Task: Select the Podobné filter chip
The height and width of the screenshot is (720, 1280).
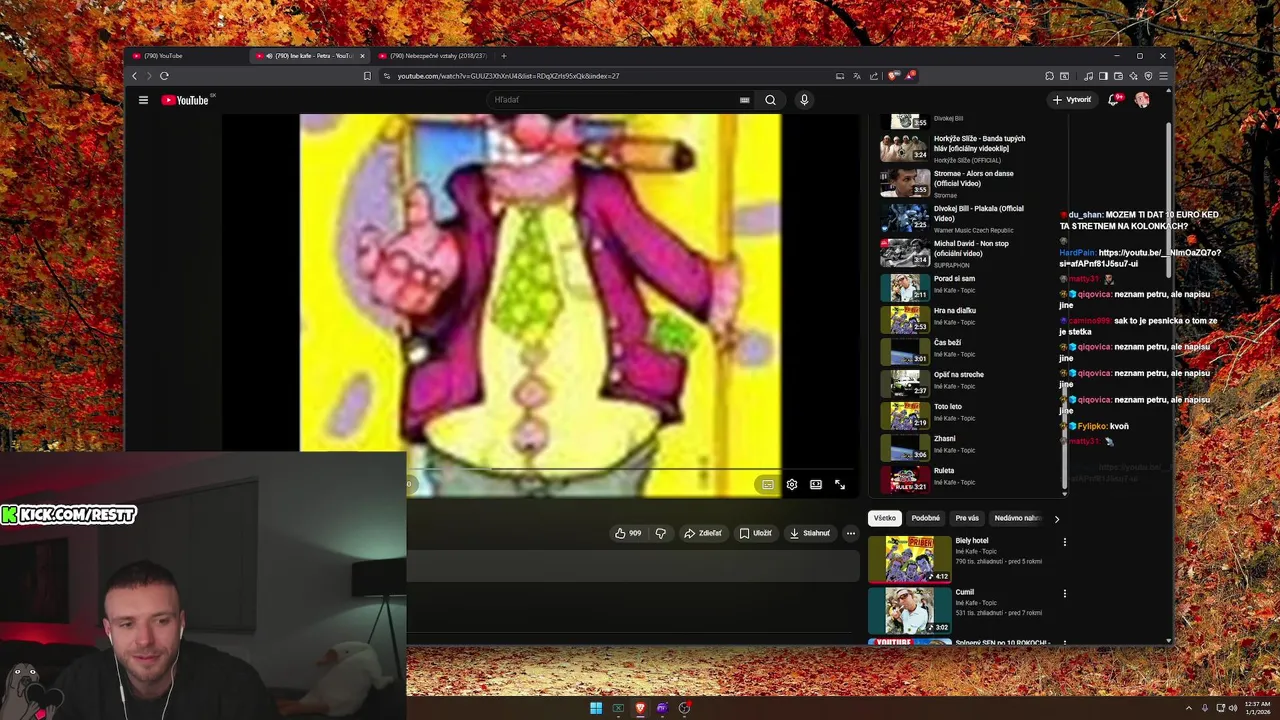Action: click(x=926, y=518)
